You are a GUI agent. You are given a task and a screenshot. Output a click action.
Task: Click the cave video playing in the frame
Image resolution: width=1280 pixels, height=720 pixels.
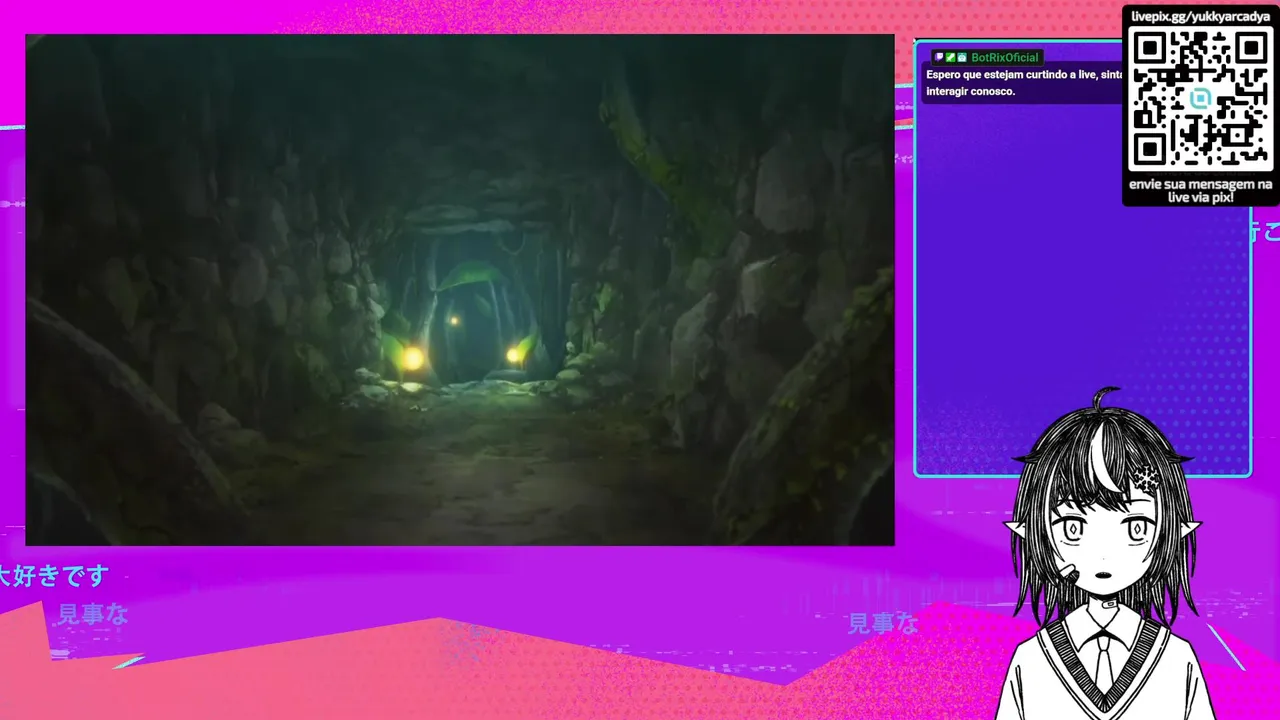point(460,290)
